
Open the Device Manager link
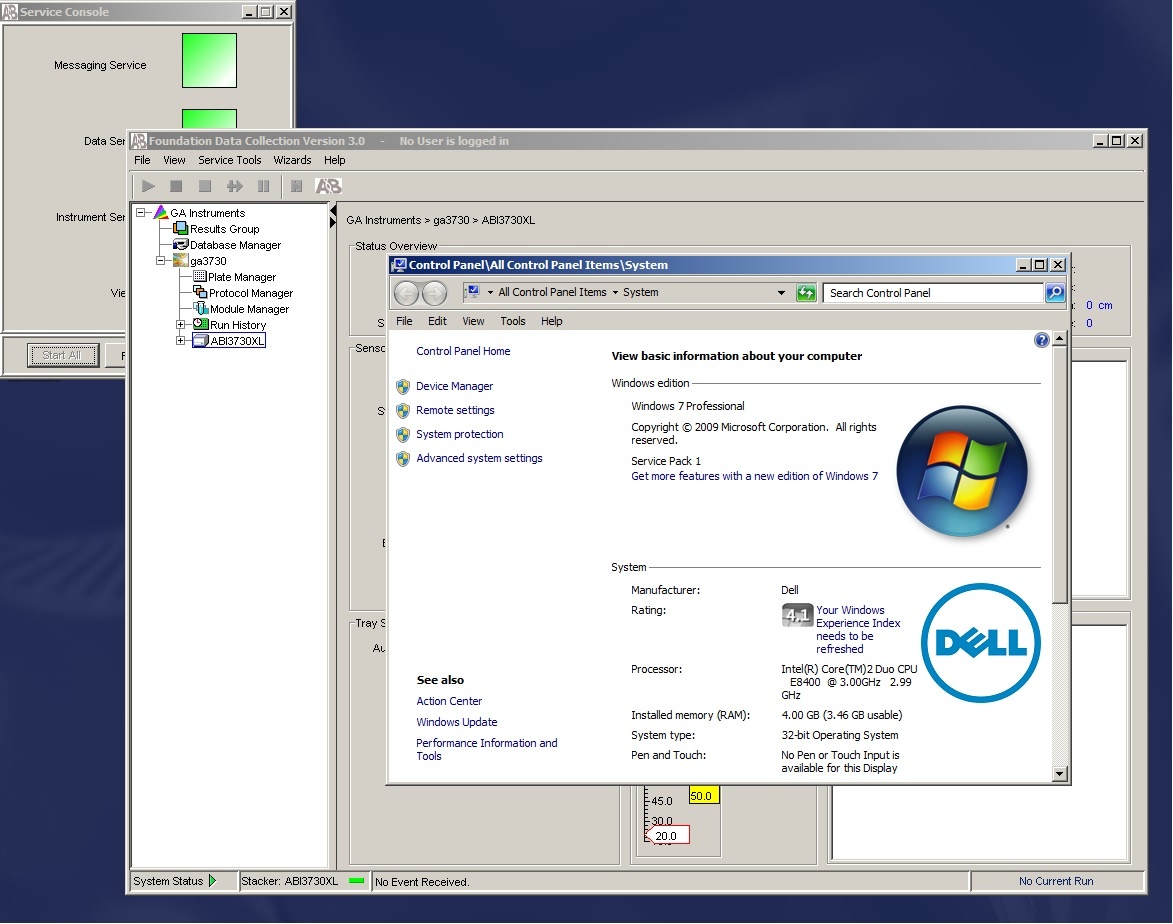pos(454,386)
